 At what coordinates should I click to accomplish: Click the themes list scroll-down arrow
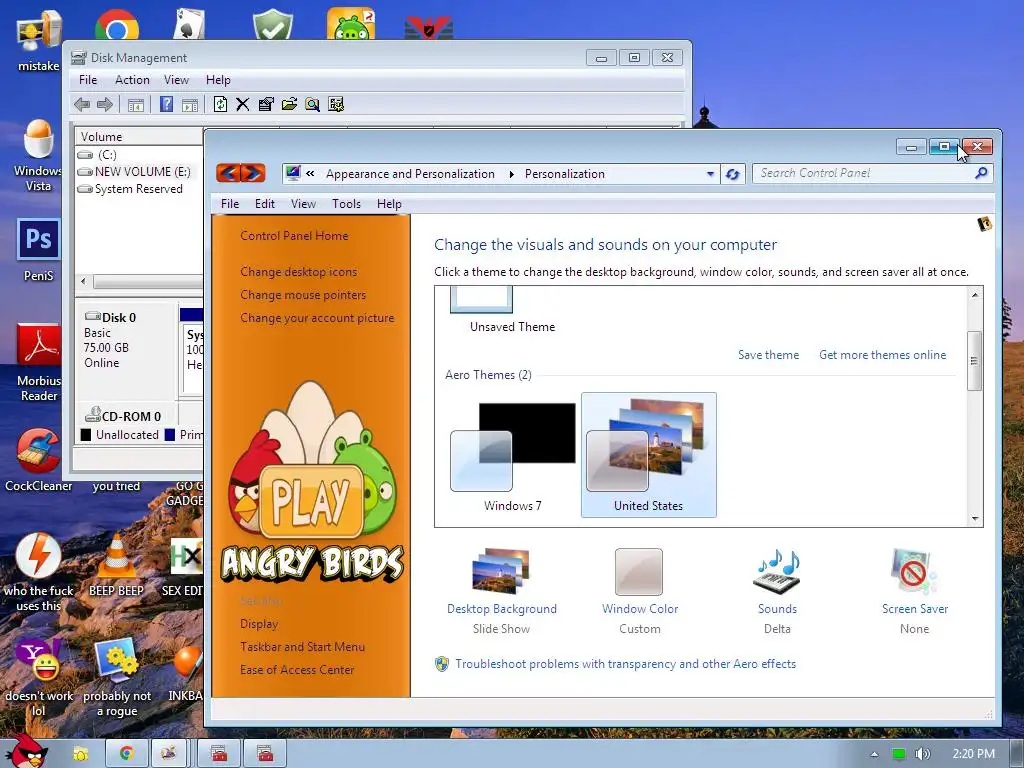974,519
